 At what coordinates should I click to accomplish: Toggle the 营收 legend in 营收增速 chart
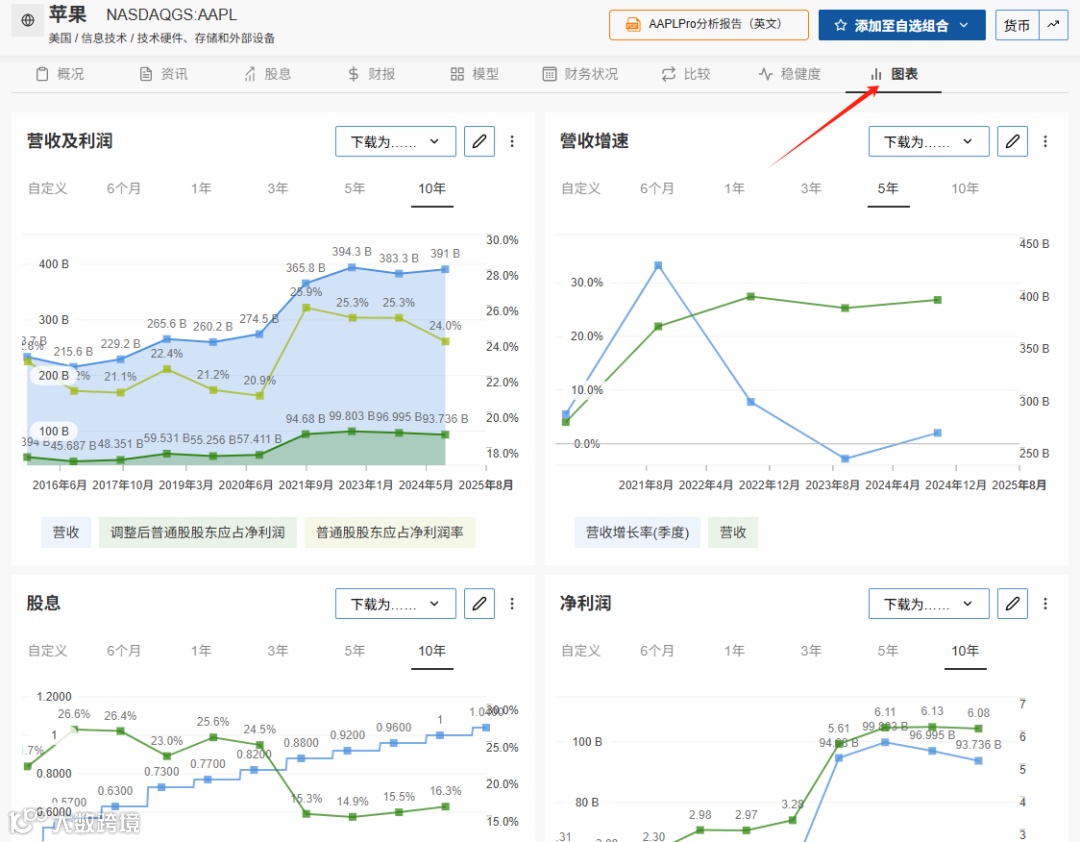(733, 533)
